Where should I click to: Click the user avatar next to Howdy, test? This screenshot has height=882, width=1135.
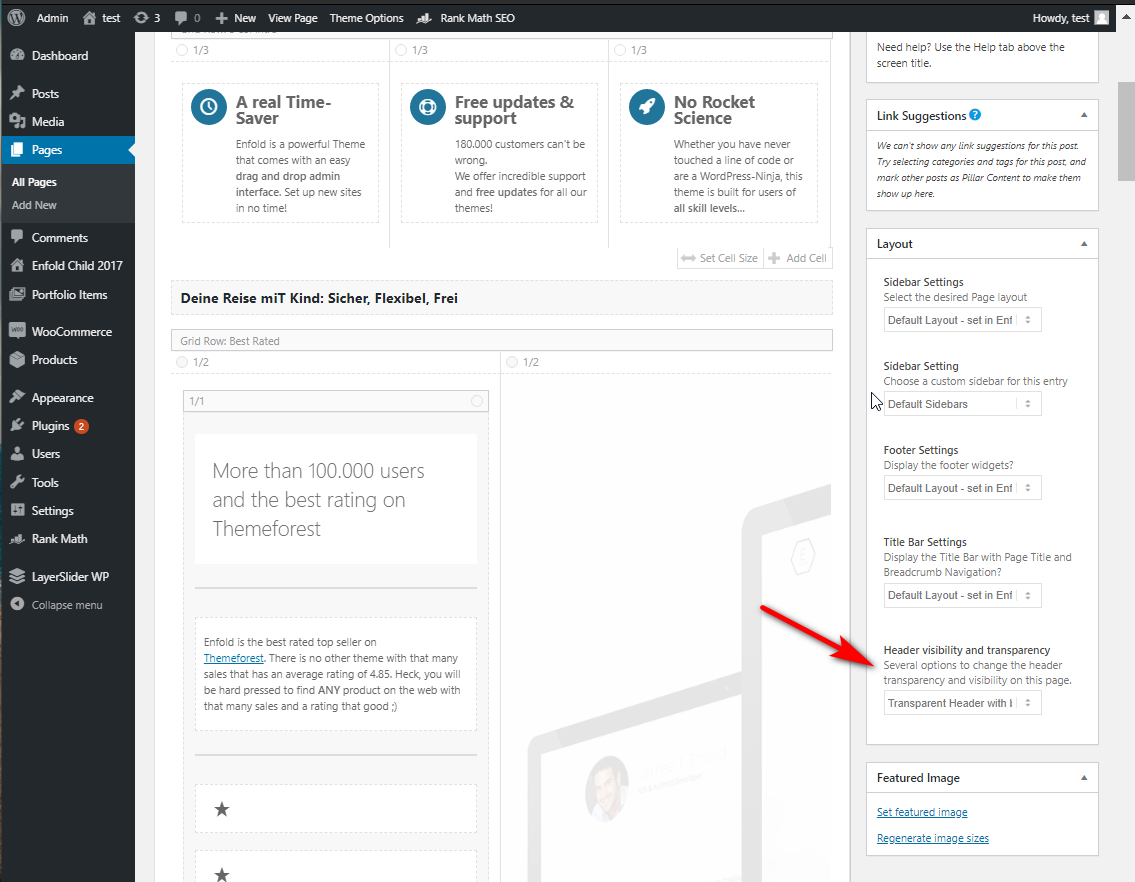[x=1101, y=18]
